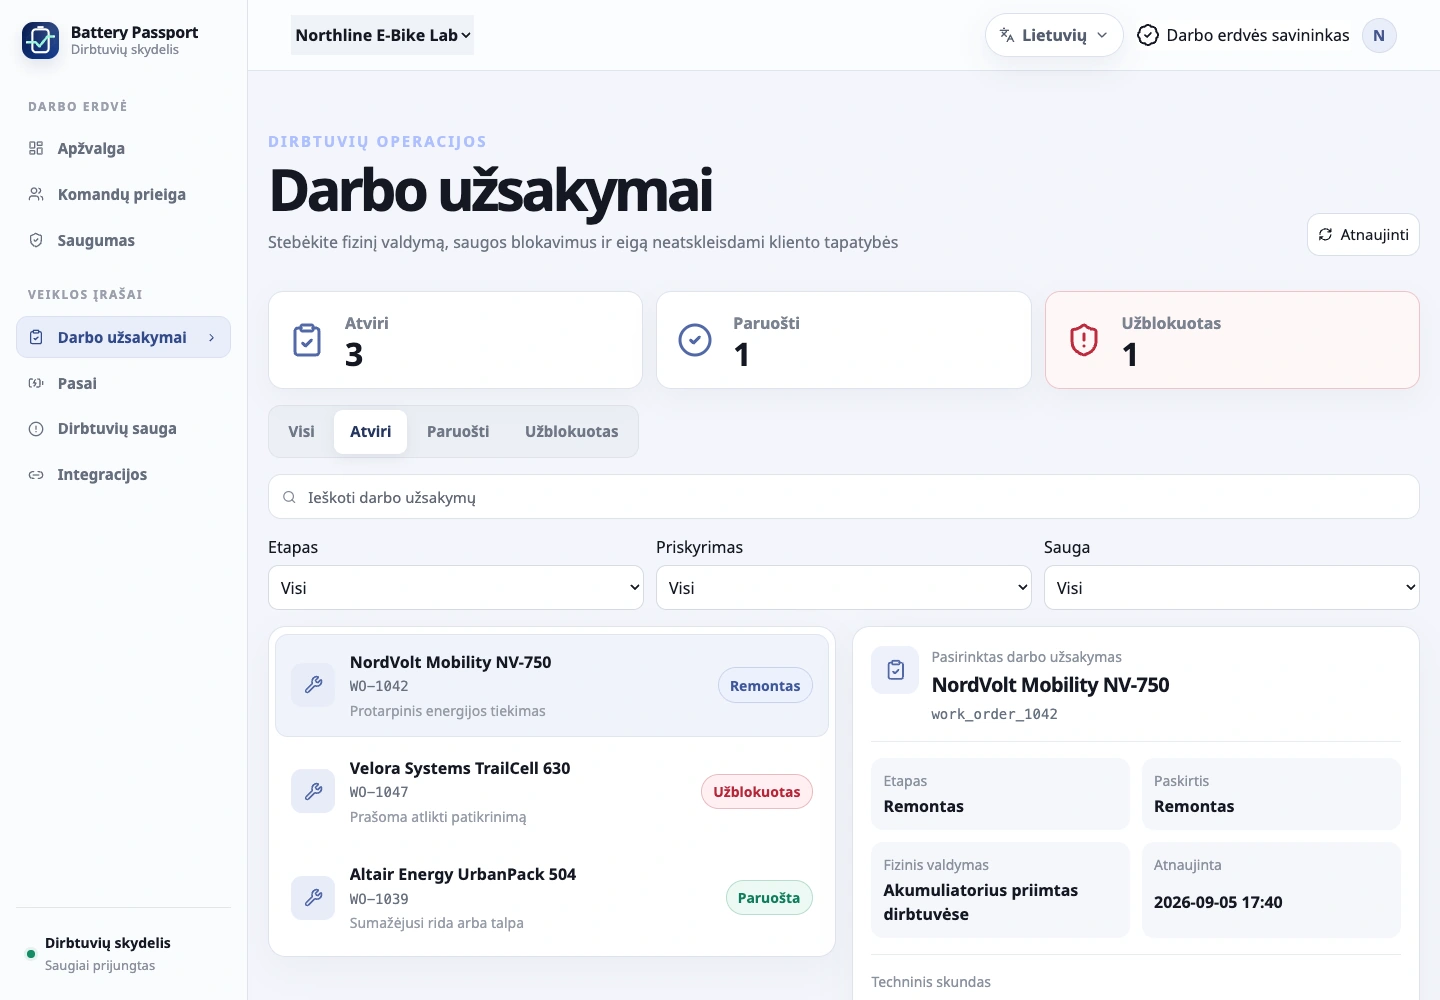Show the Užblokuotas tab
Viewport: 1440px width, 1000px height.
coord(572,432)
